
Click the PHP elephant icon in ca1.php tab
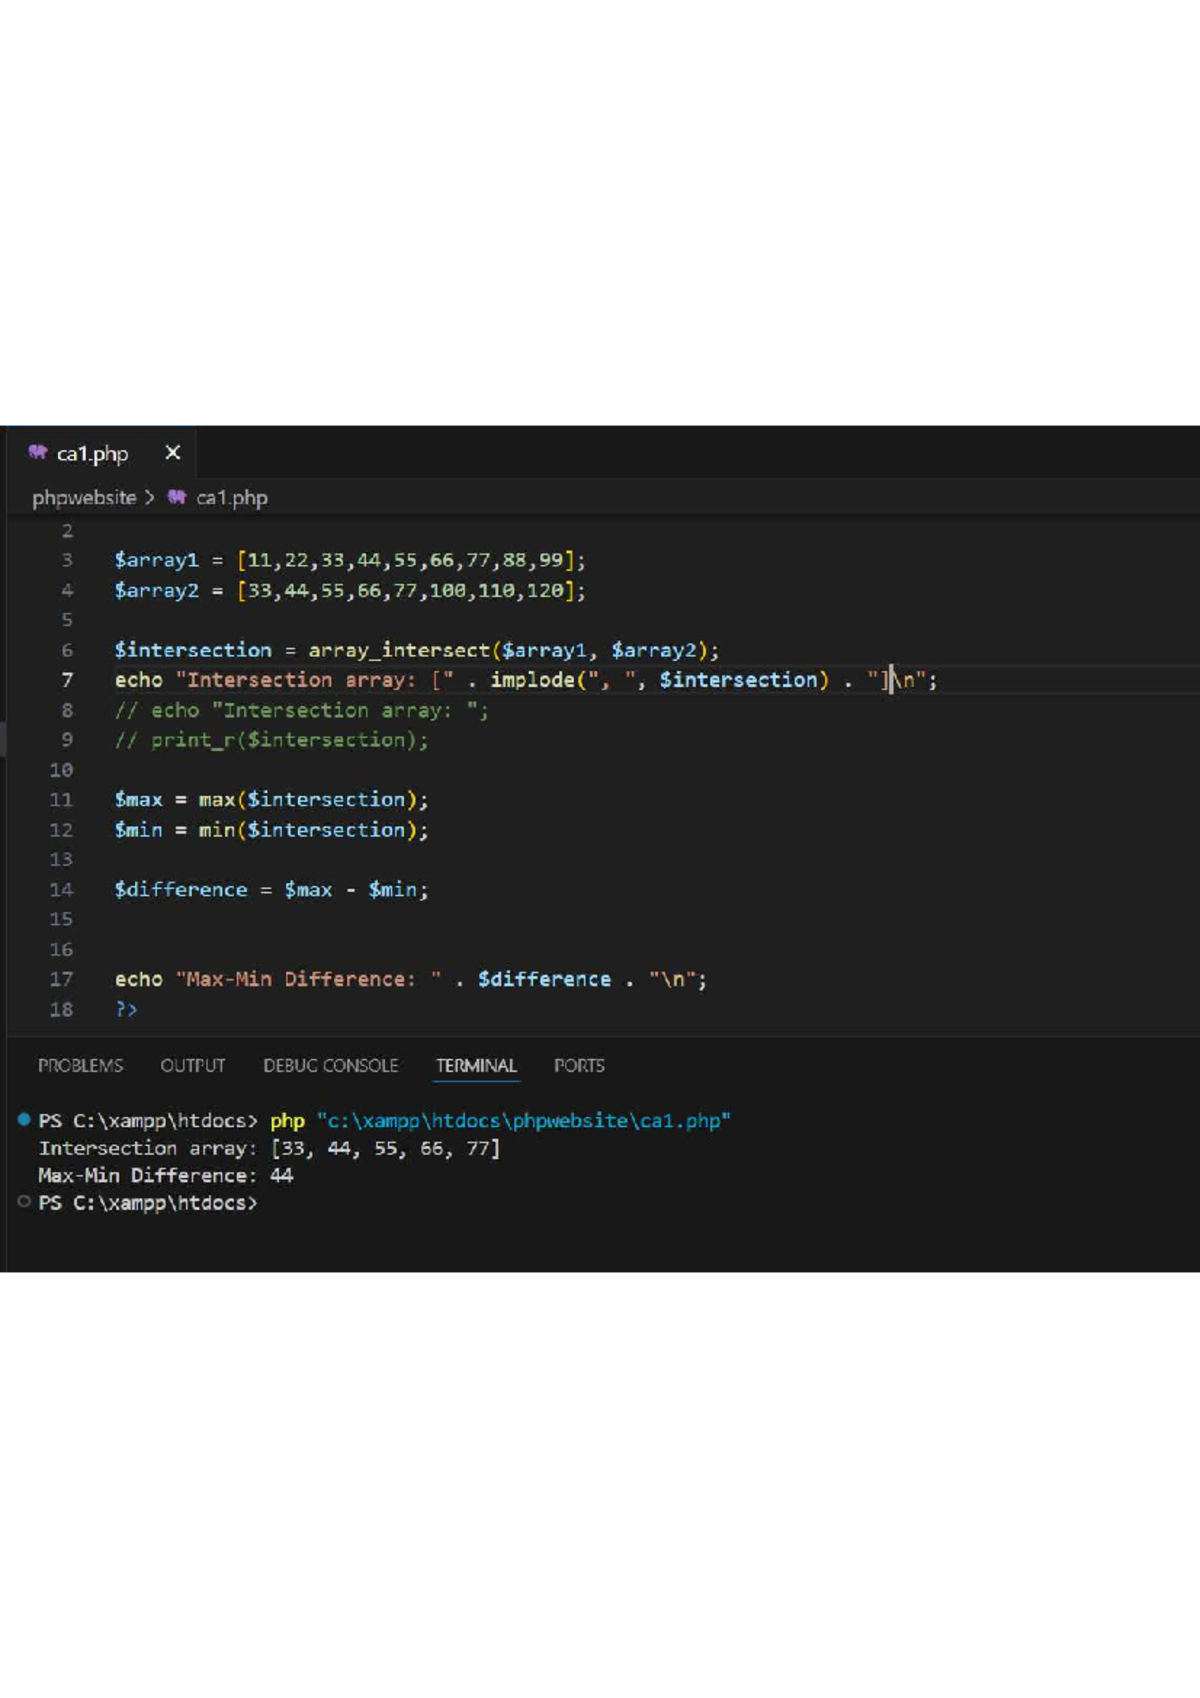[38, 453]
